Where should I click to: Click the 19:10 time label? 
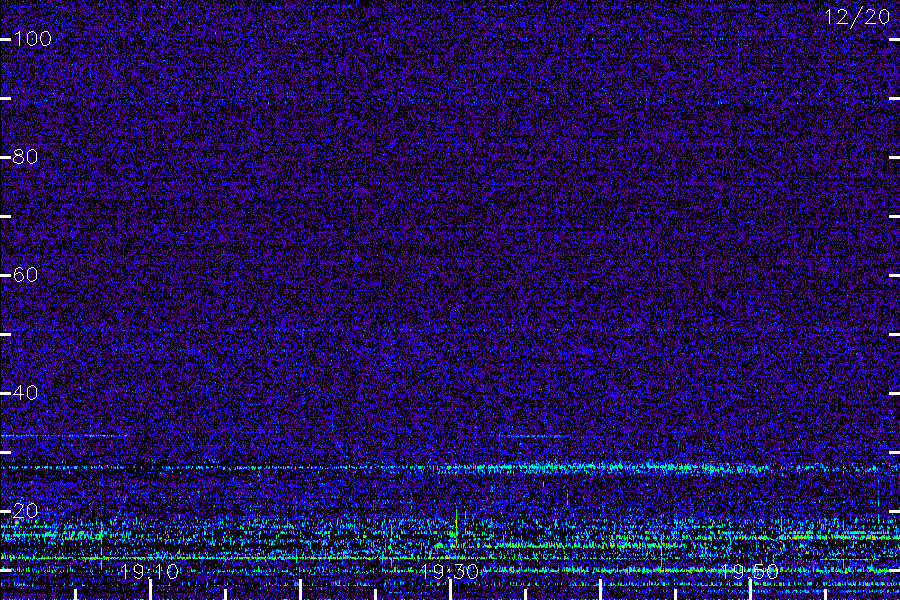[150, 572]
